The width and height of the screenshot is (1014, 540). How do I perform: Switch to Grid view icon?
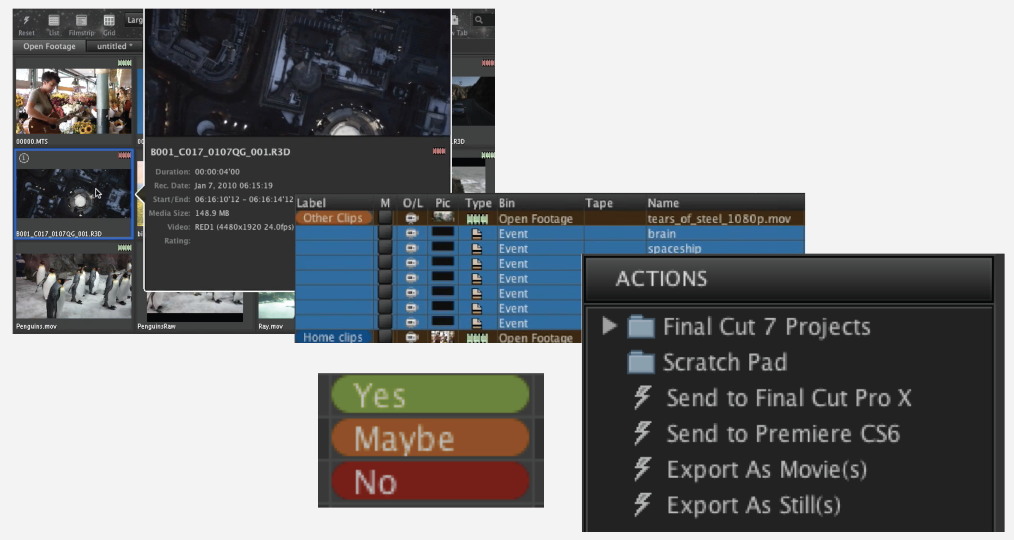(109, 20)
